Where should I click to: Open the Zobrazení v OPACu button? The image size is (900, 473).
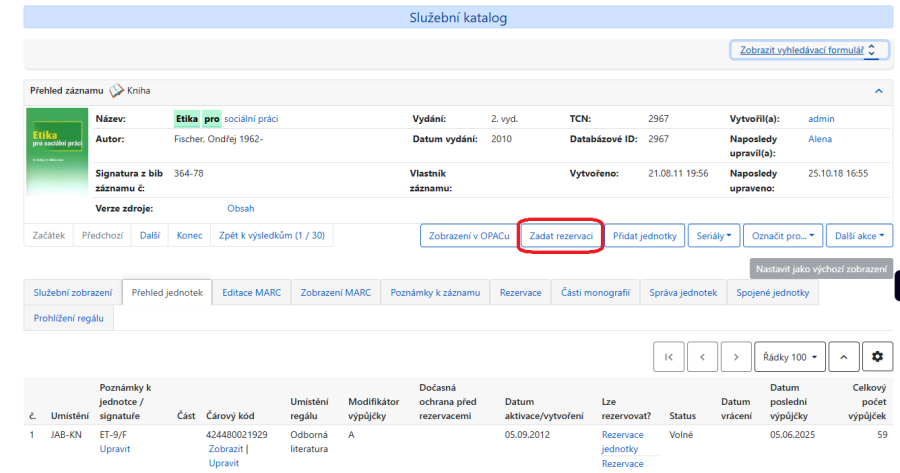469,235
